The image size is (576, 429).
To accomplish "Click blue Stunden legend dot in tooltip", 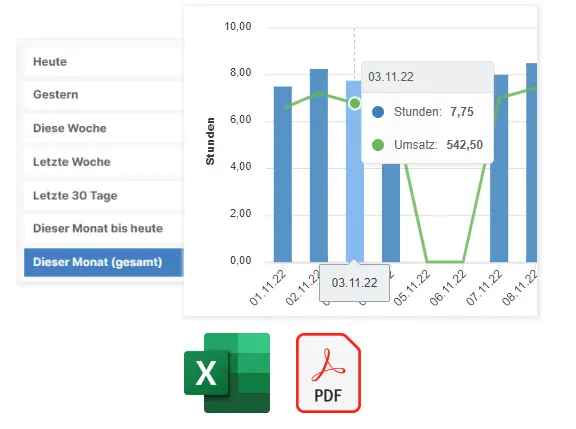I will 378,112.
